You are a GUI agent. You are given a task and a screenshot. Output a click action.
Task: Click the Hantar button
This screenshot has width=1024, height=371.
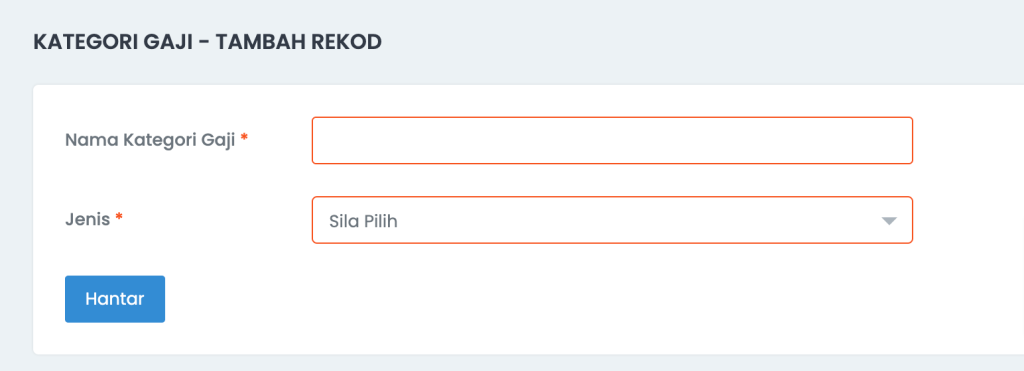pos(115,299)
